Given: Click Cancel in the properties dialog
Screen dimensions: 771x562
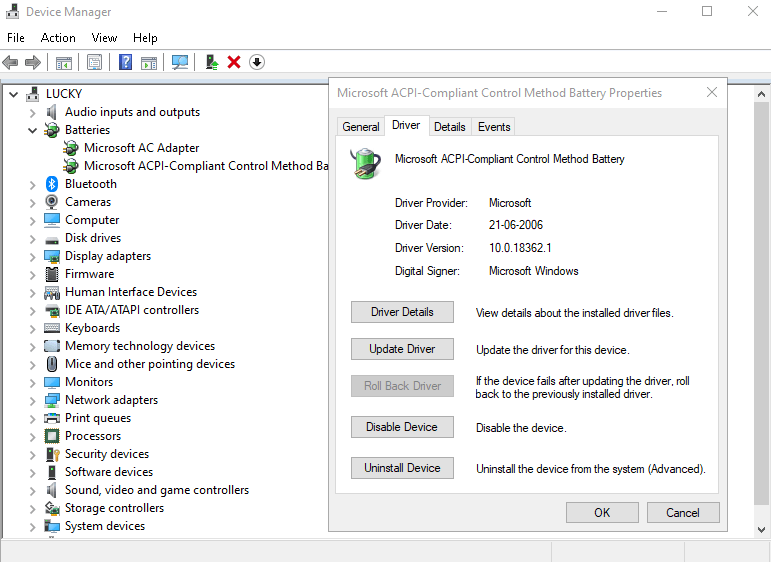Looking at the screenshot, I should click(682, 513).
